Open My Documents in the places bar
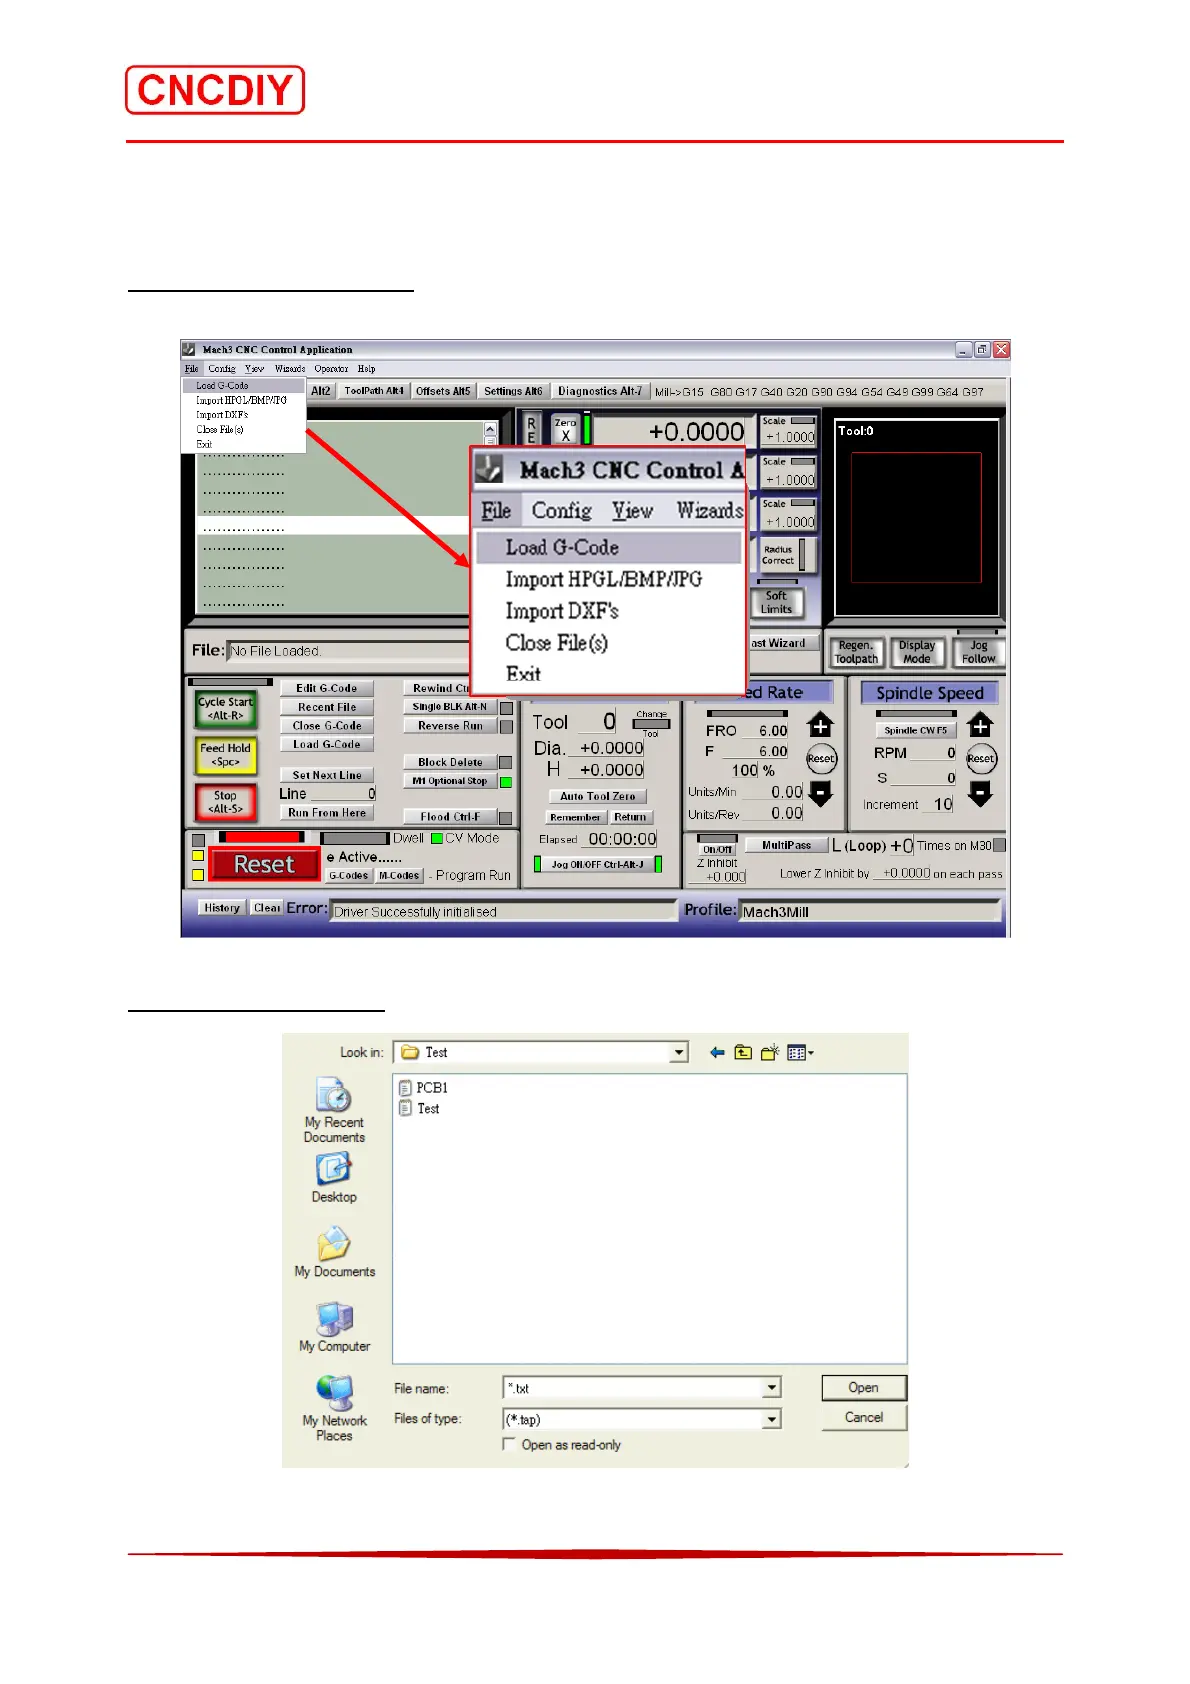1190x1684 pixels. pos(334,1253)
